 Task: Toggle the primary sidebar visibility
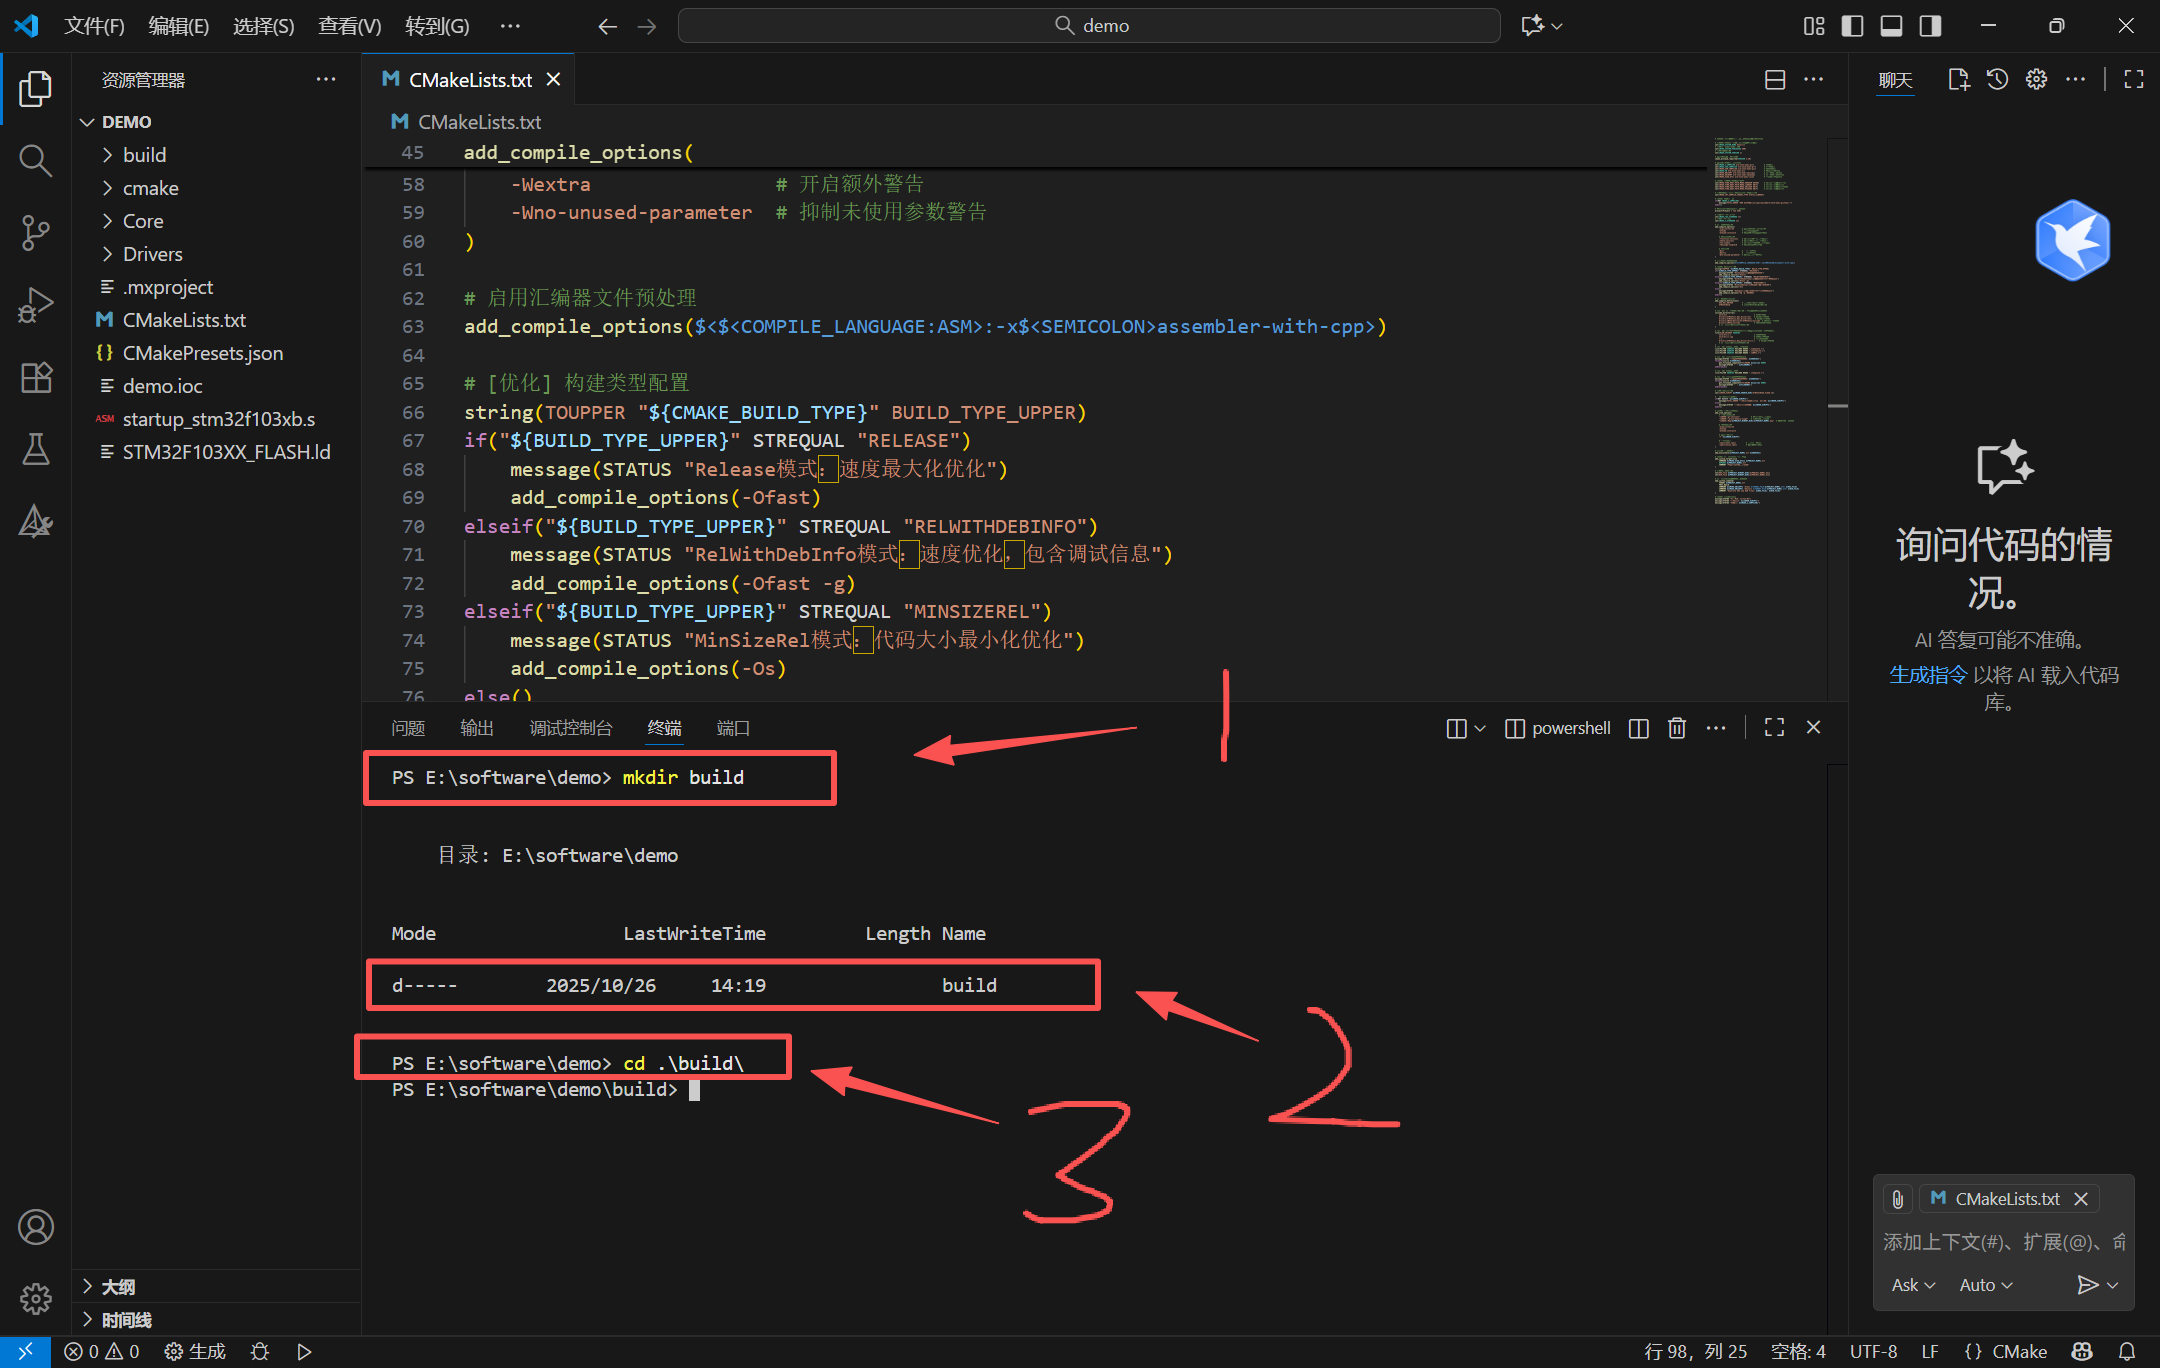coord(1852,25)
